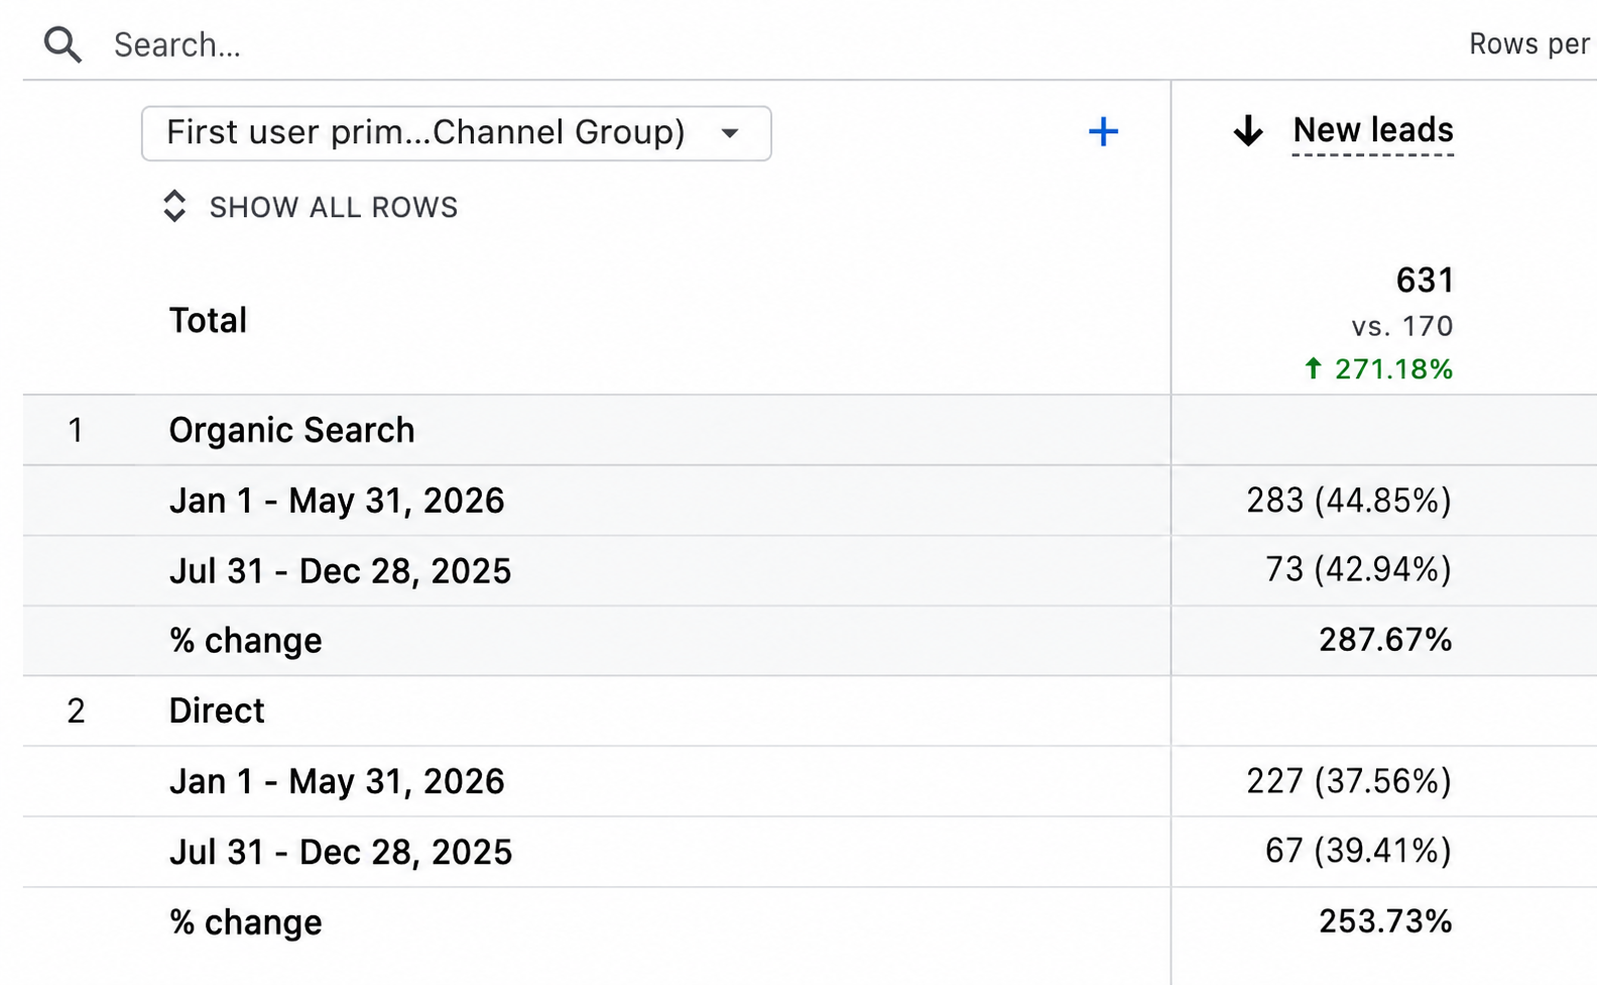The height and width of the screenshot is (985, 1597).
Task: Click row number 2
Action: 76,711
